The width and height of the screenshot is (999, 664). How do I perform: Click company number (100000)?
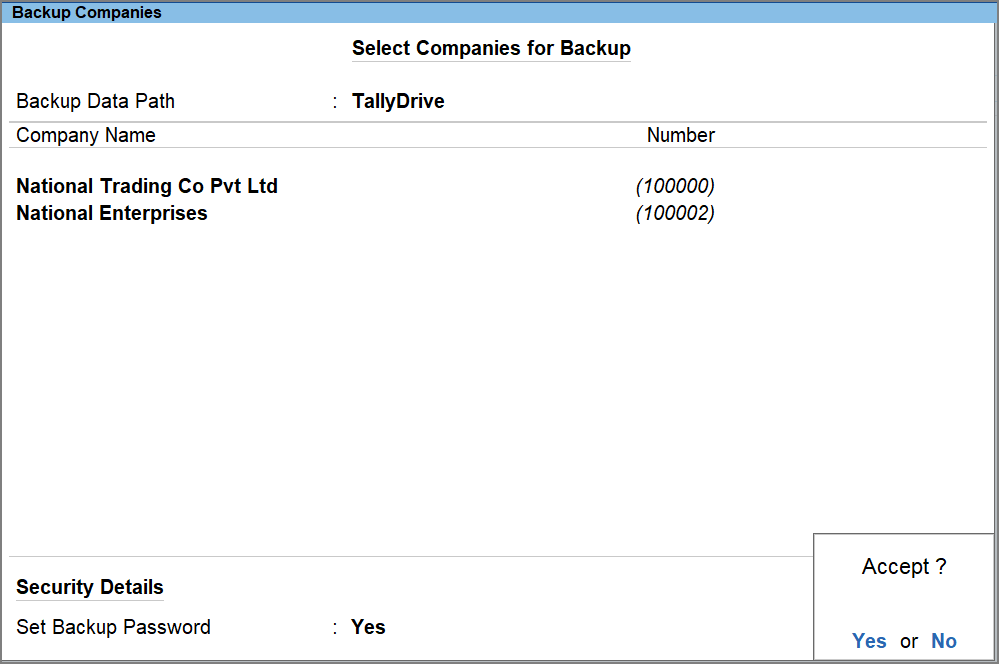[675, 186]
